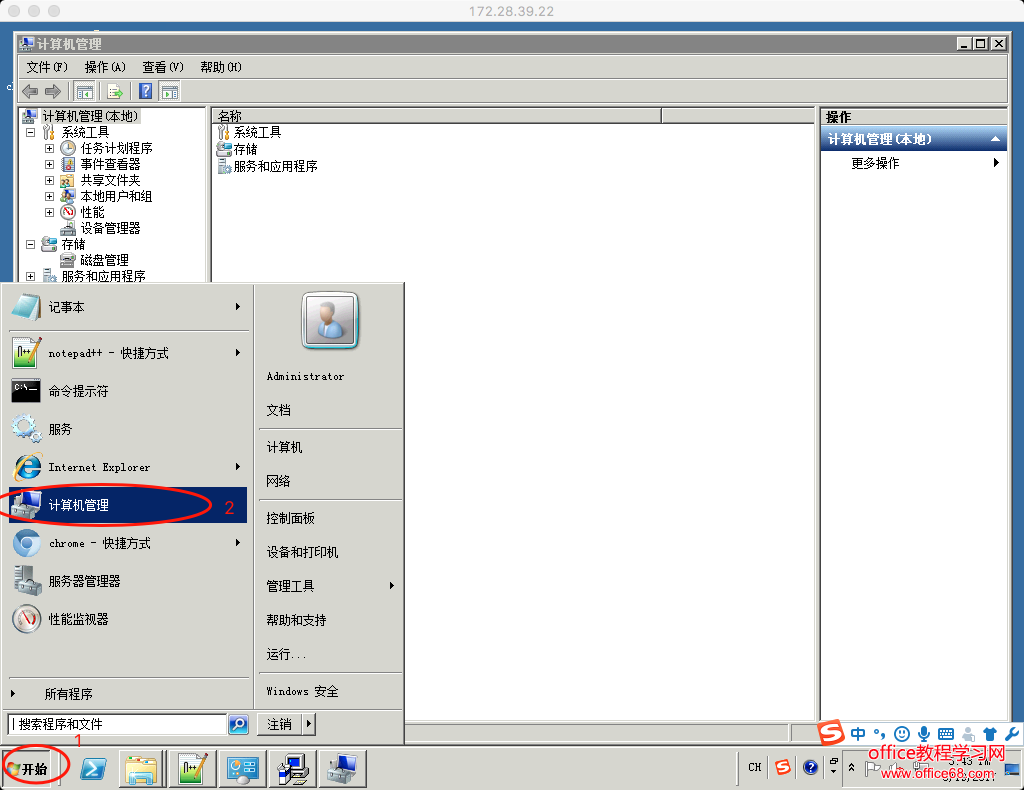Screen dimensions: 1024x790
Task: Open the 操作(A) menu
Action: click(x=105, y=67)
